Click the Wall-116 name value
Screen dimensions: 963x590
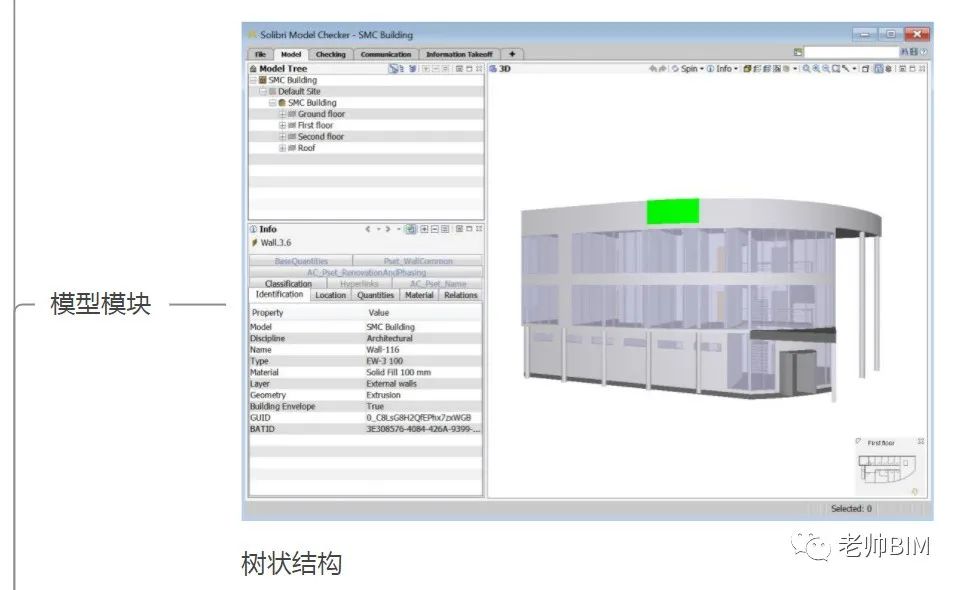383,350
